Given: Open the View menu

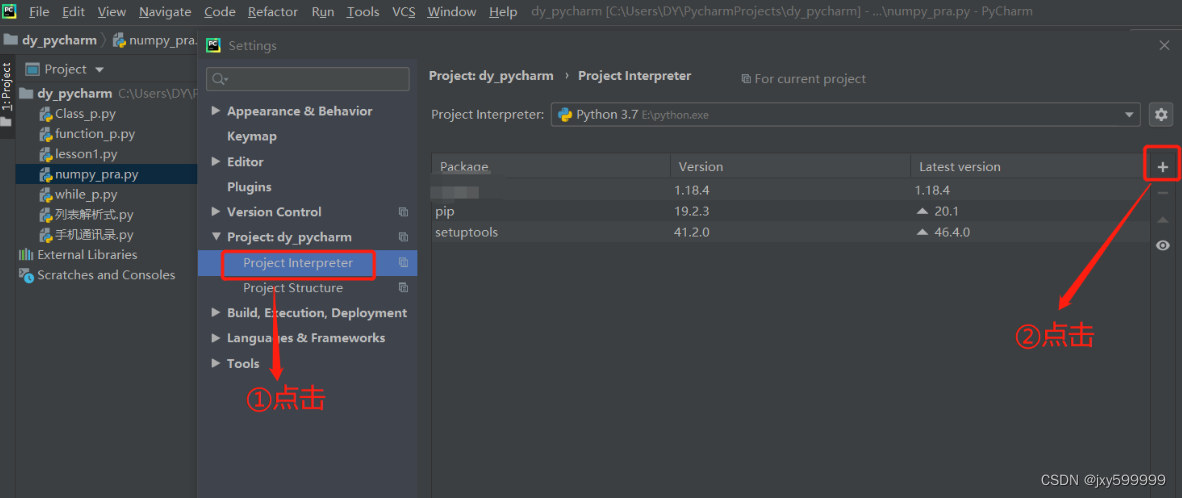Looking at the screenshot, I should [112, 11].
